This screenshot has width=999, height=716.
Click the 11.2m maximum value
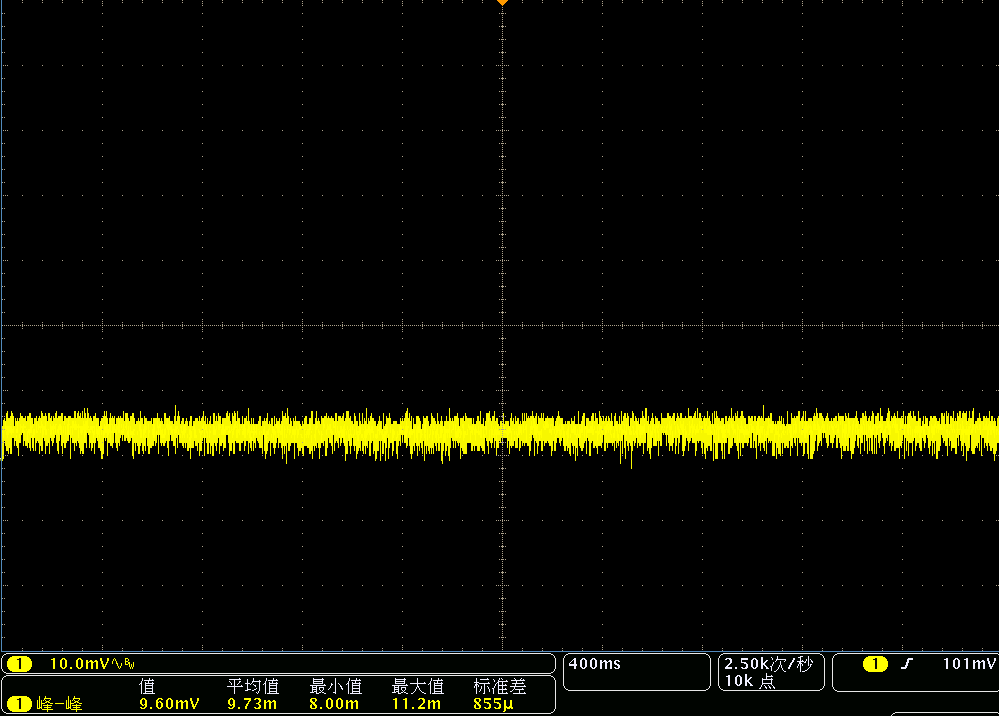pyautogui.click(x=416, y=704)
